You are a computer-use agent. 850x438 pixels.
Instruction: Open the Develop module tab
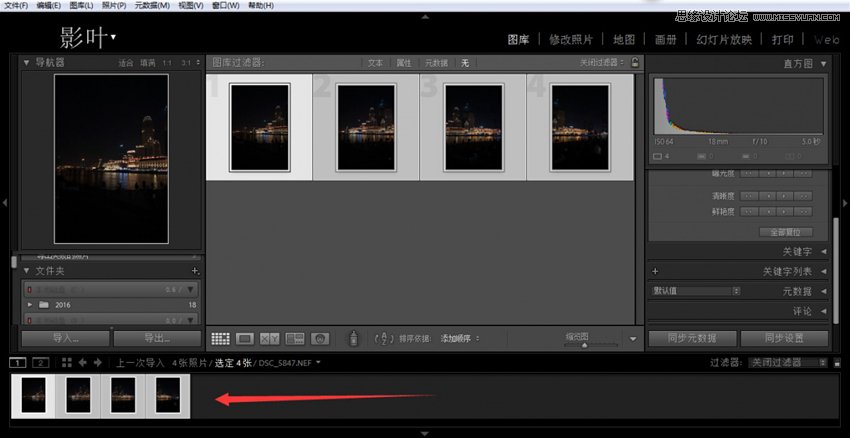coord(571,39)
